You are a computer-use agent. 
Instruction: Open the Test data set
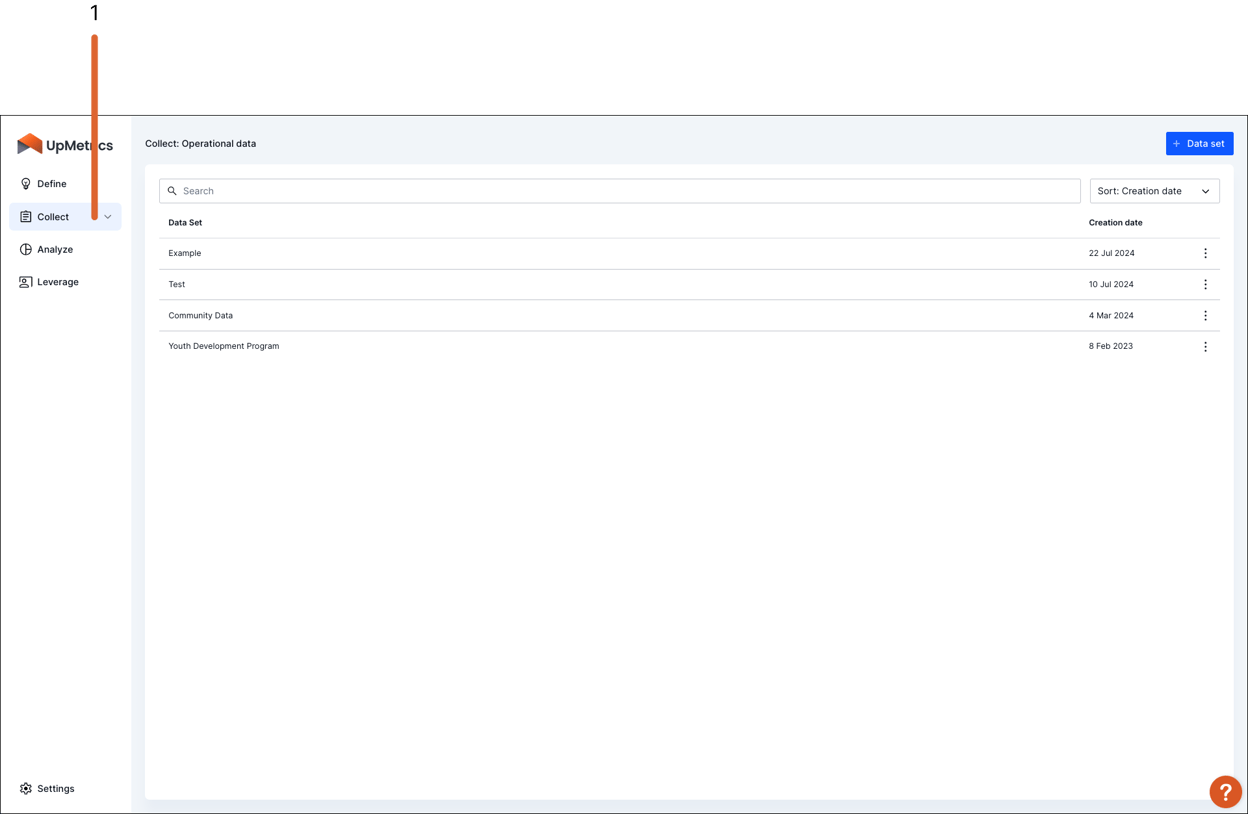177,284
